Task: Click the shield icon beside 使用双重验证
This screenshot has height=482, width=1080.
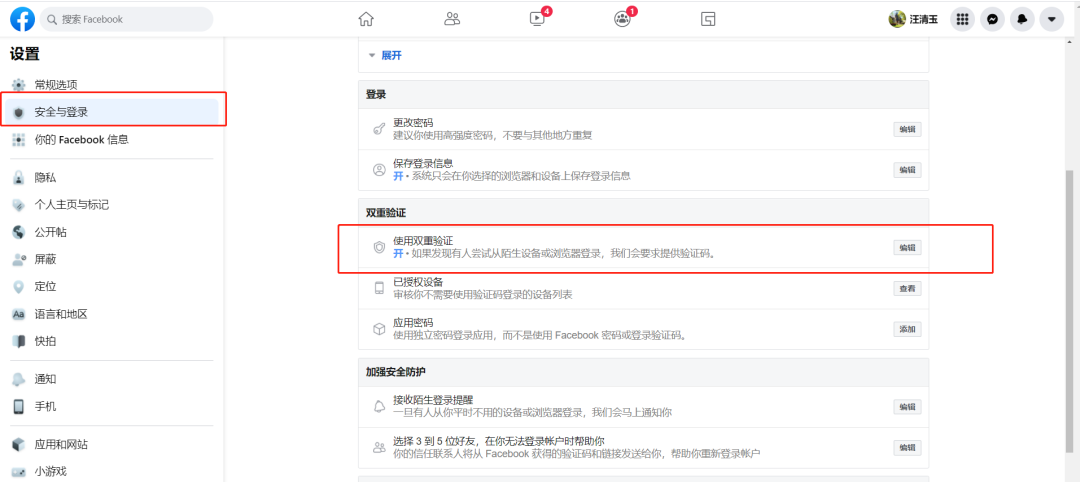Action: [x=378, y=248]
